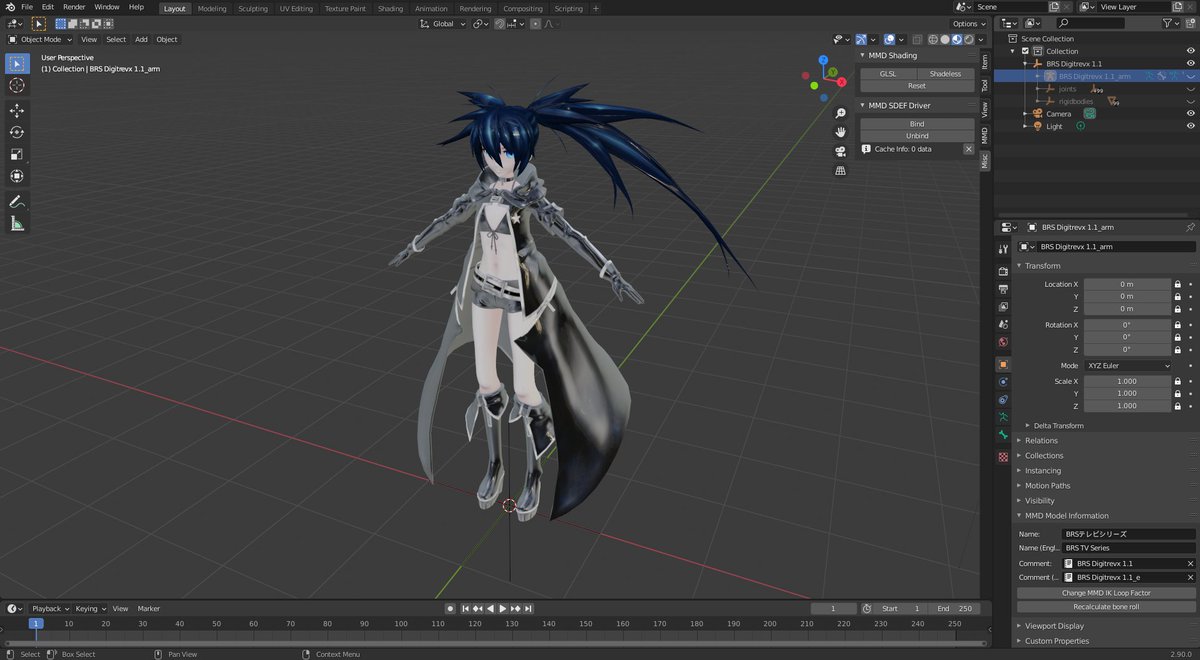Hide the Collection via eye icon
Screen dimensions: 1200x660
(x=1190, y=51)
